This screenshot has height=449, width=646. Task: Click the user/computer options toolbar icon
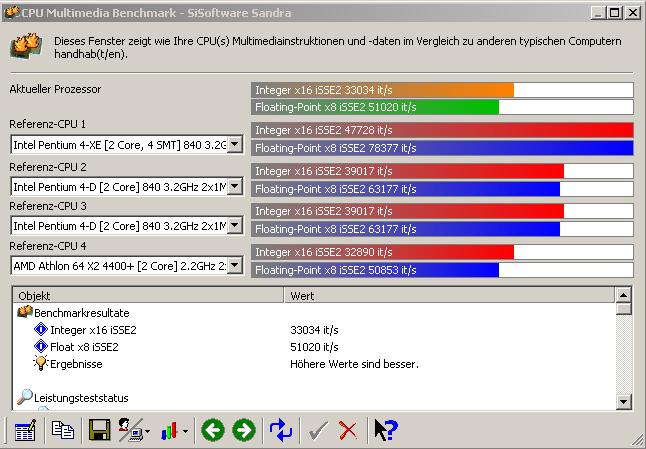coord(130,430)
